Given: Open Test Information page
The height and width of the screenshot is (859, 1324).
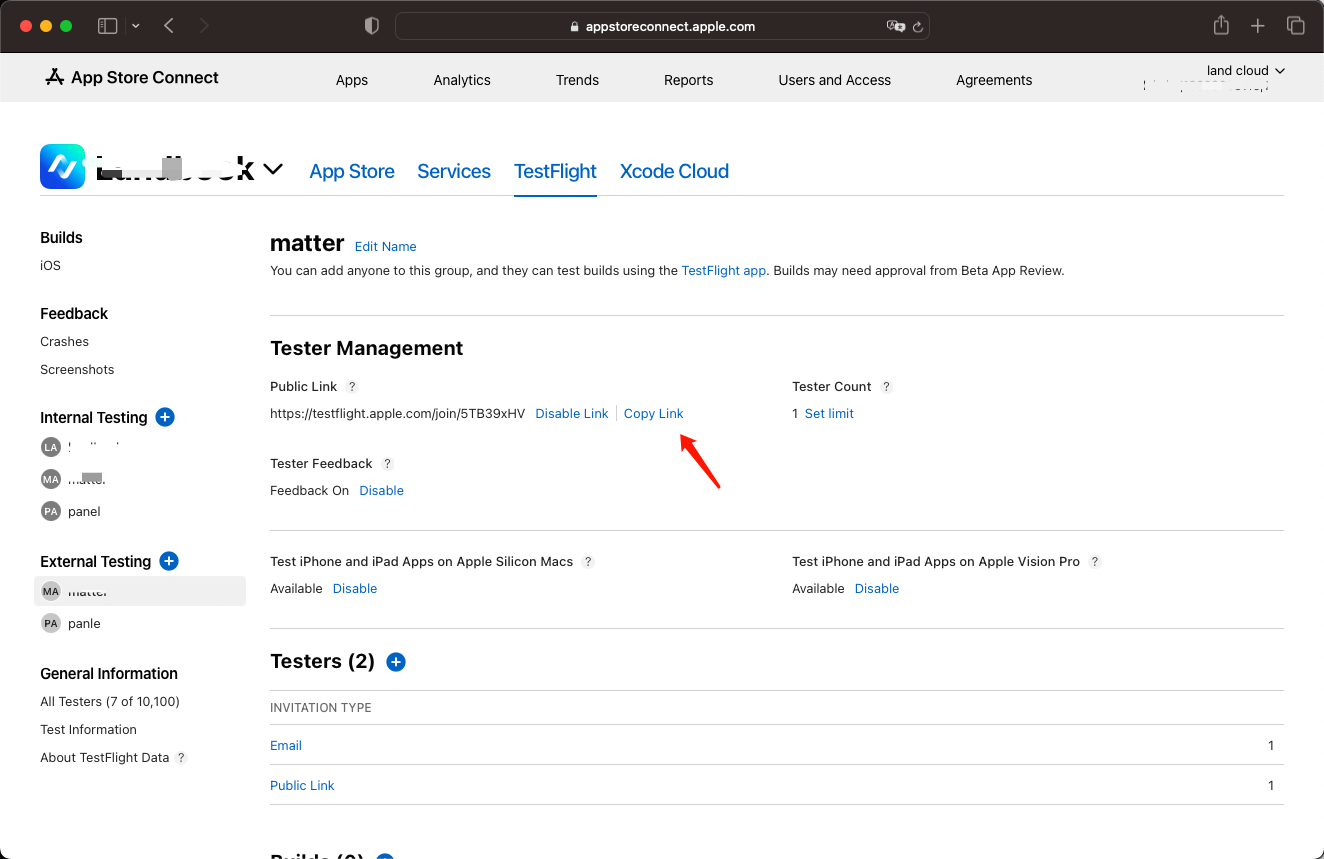Looking at the screenshot, I should [x=88, y=729].
